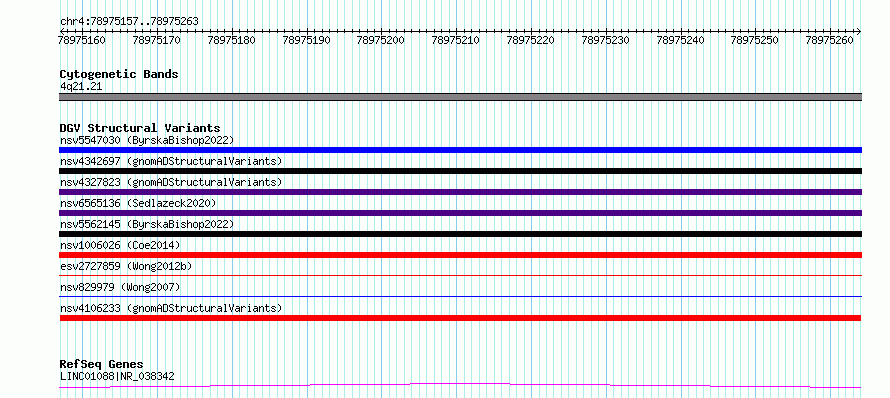Open the nsv1006026 (Coe2014) label
890x398 pixels.
pos(120,245)
